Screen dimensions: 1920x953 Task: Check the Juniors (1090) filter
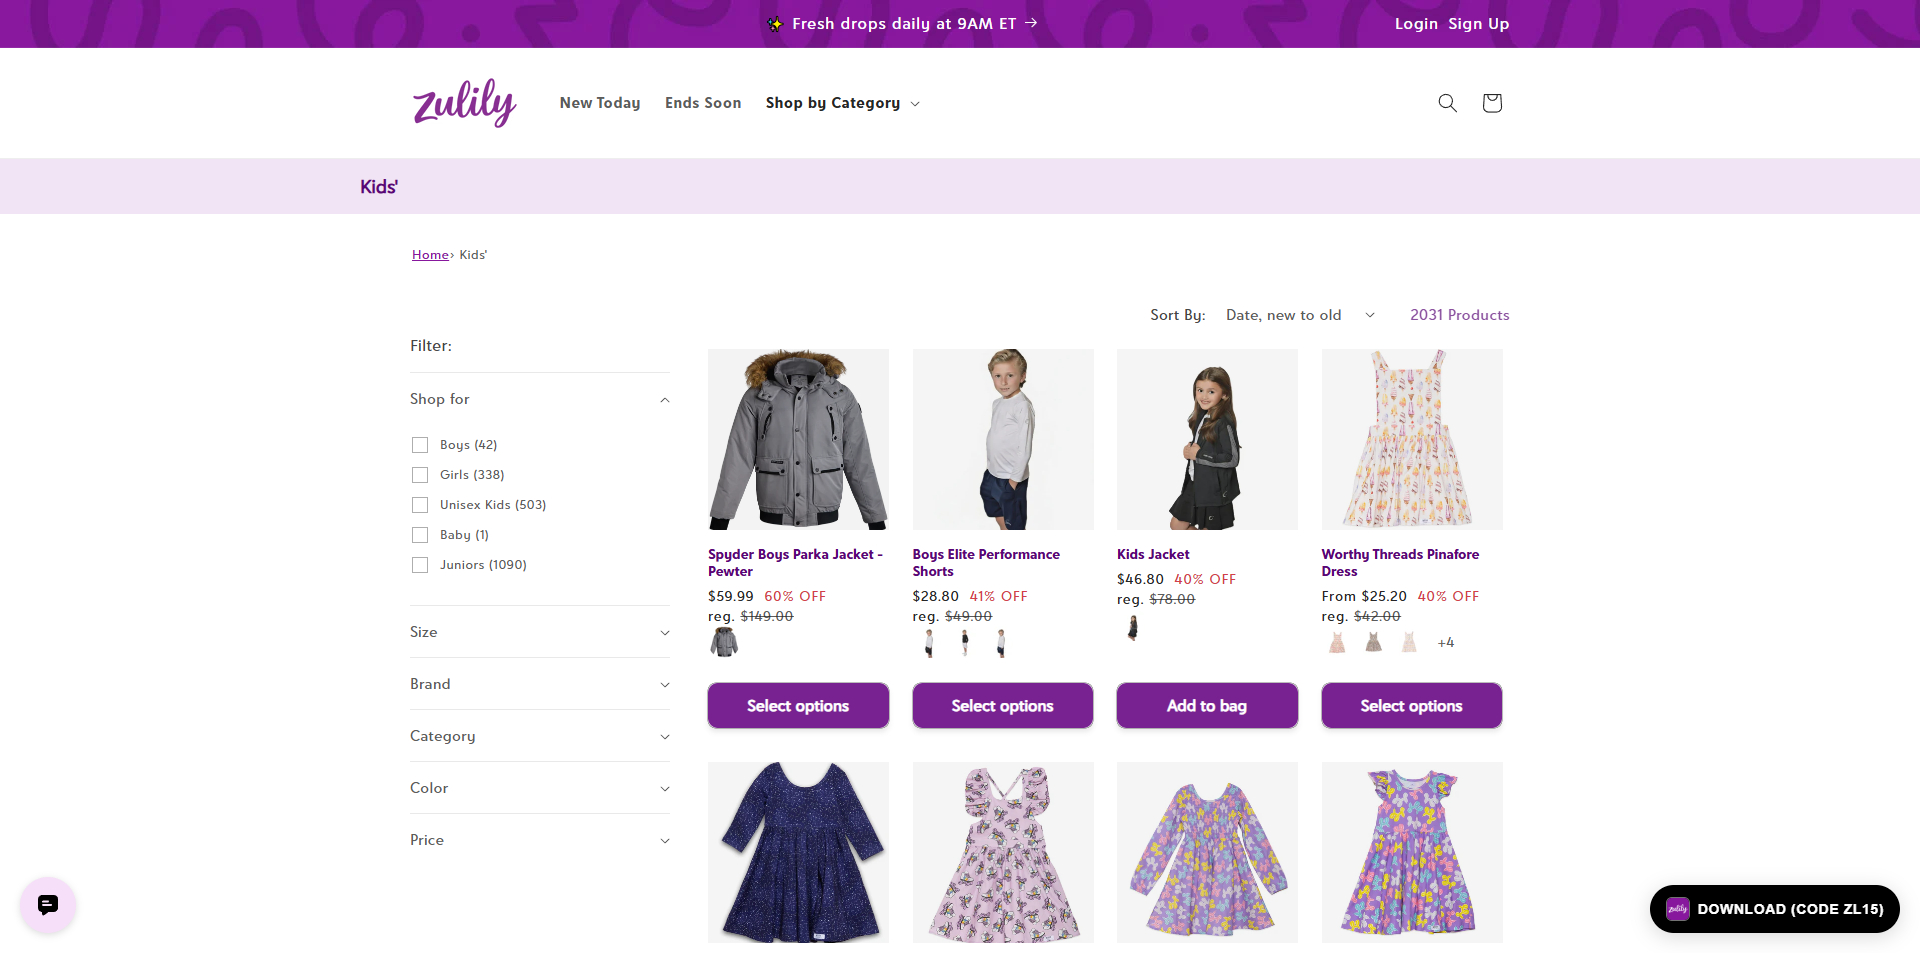[420, 565]
